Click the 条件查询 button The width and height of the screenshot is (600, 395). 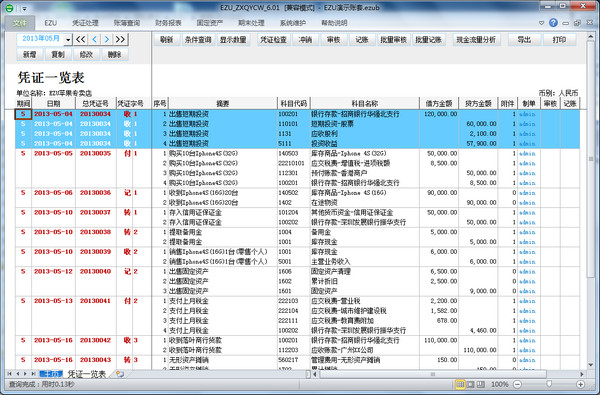click(198, 39)
